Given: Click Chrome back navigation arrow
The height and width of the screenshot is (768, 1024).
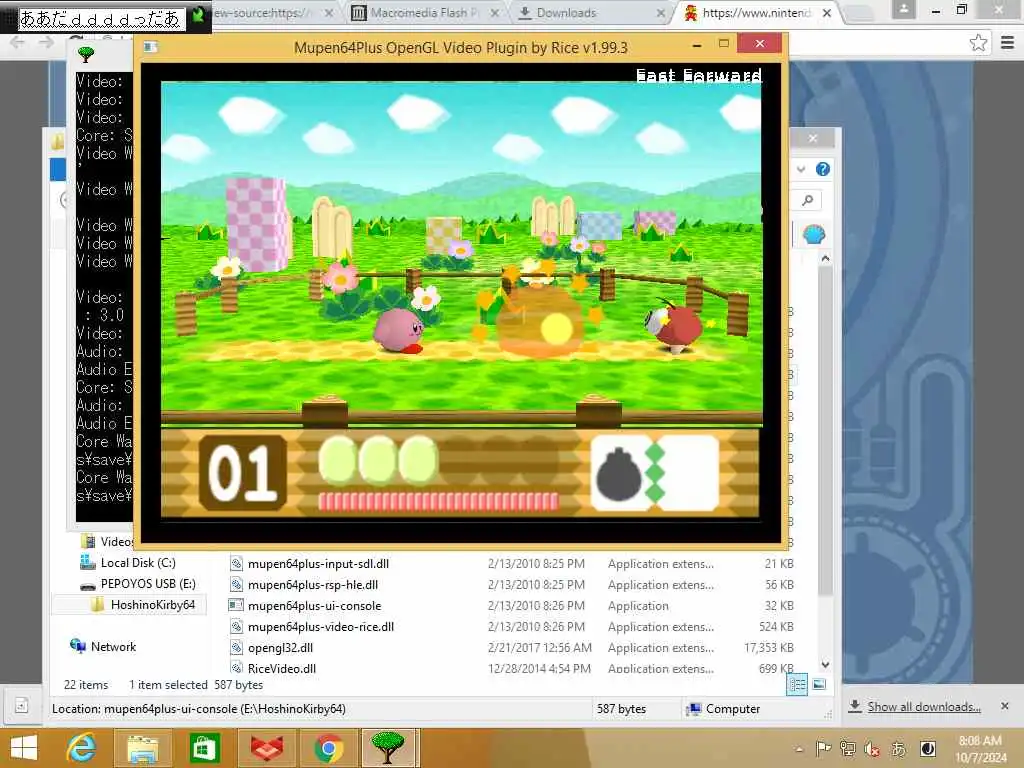Looking at the screenshot, I should [18, 42].
